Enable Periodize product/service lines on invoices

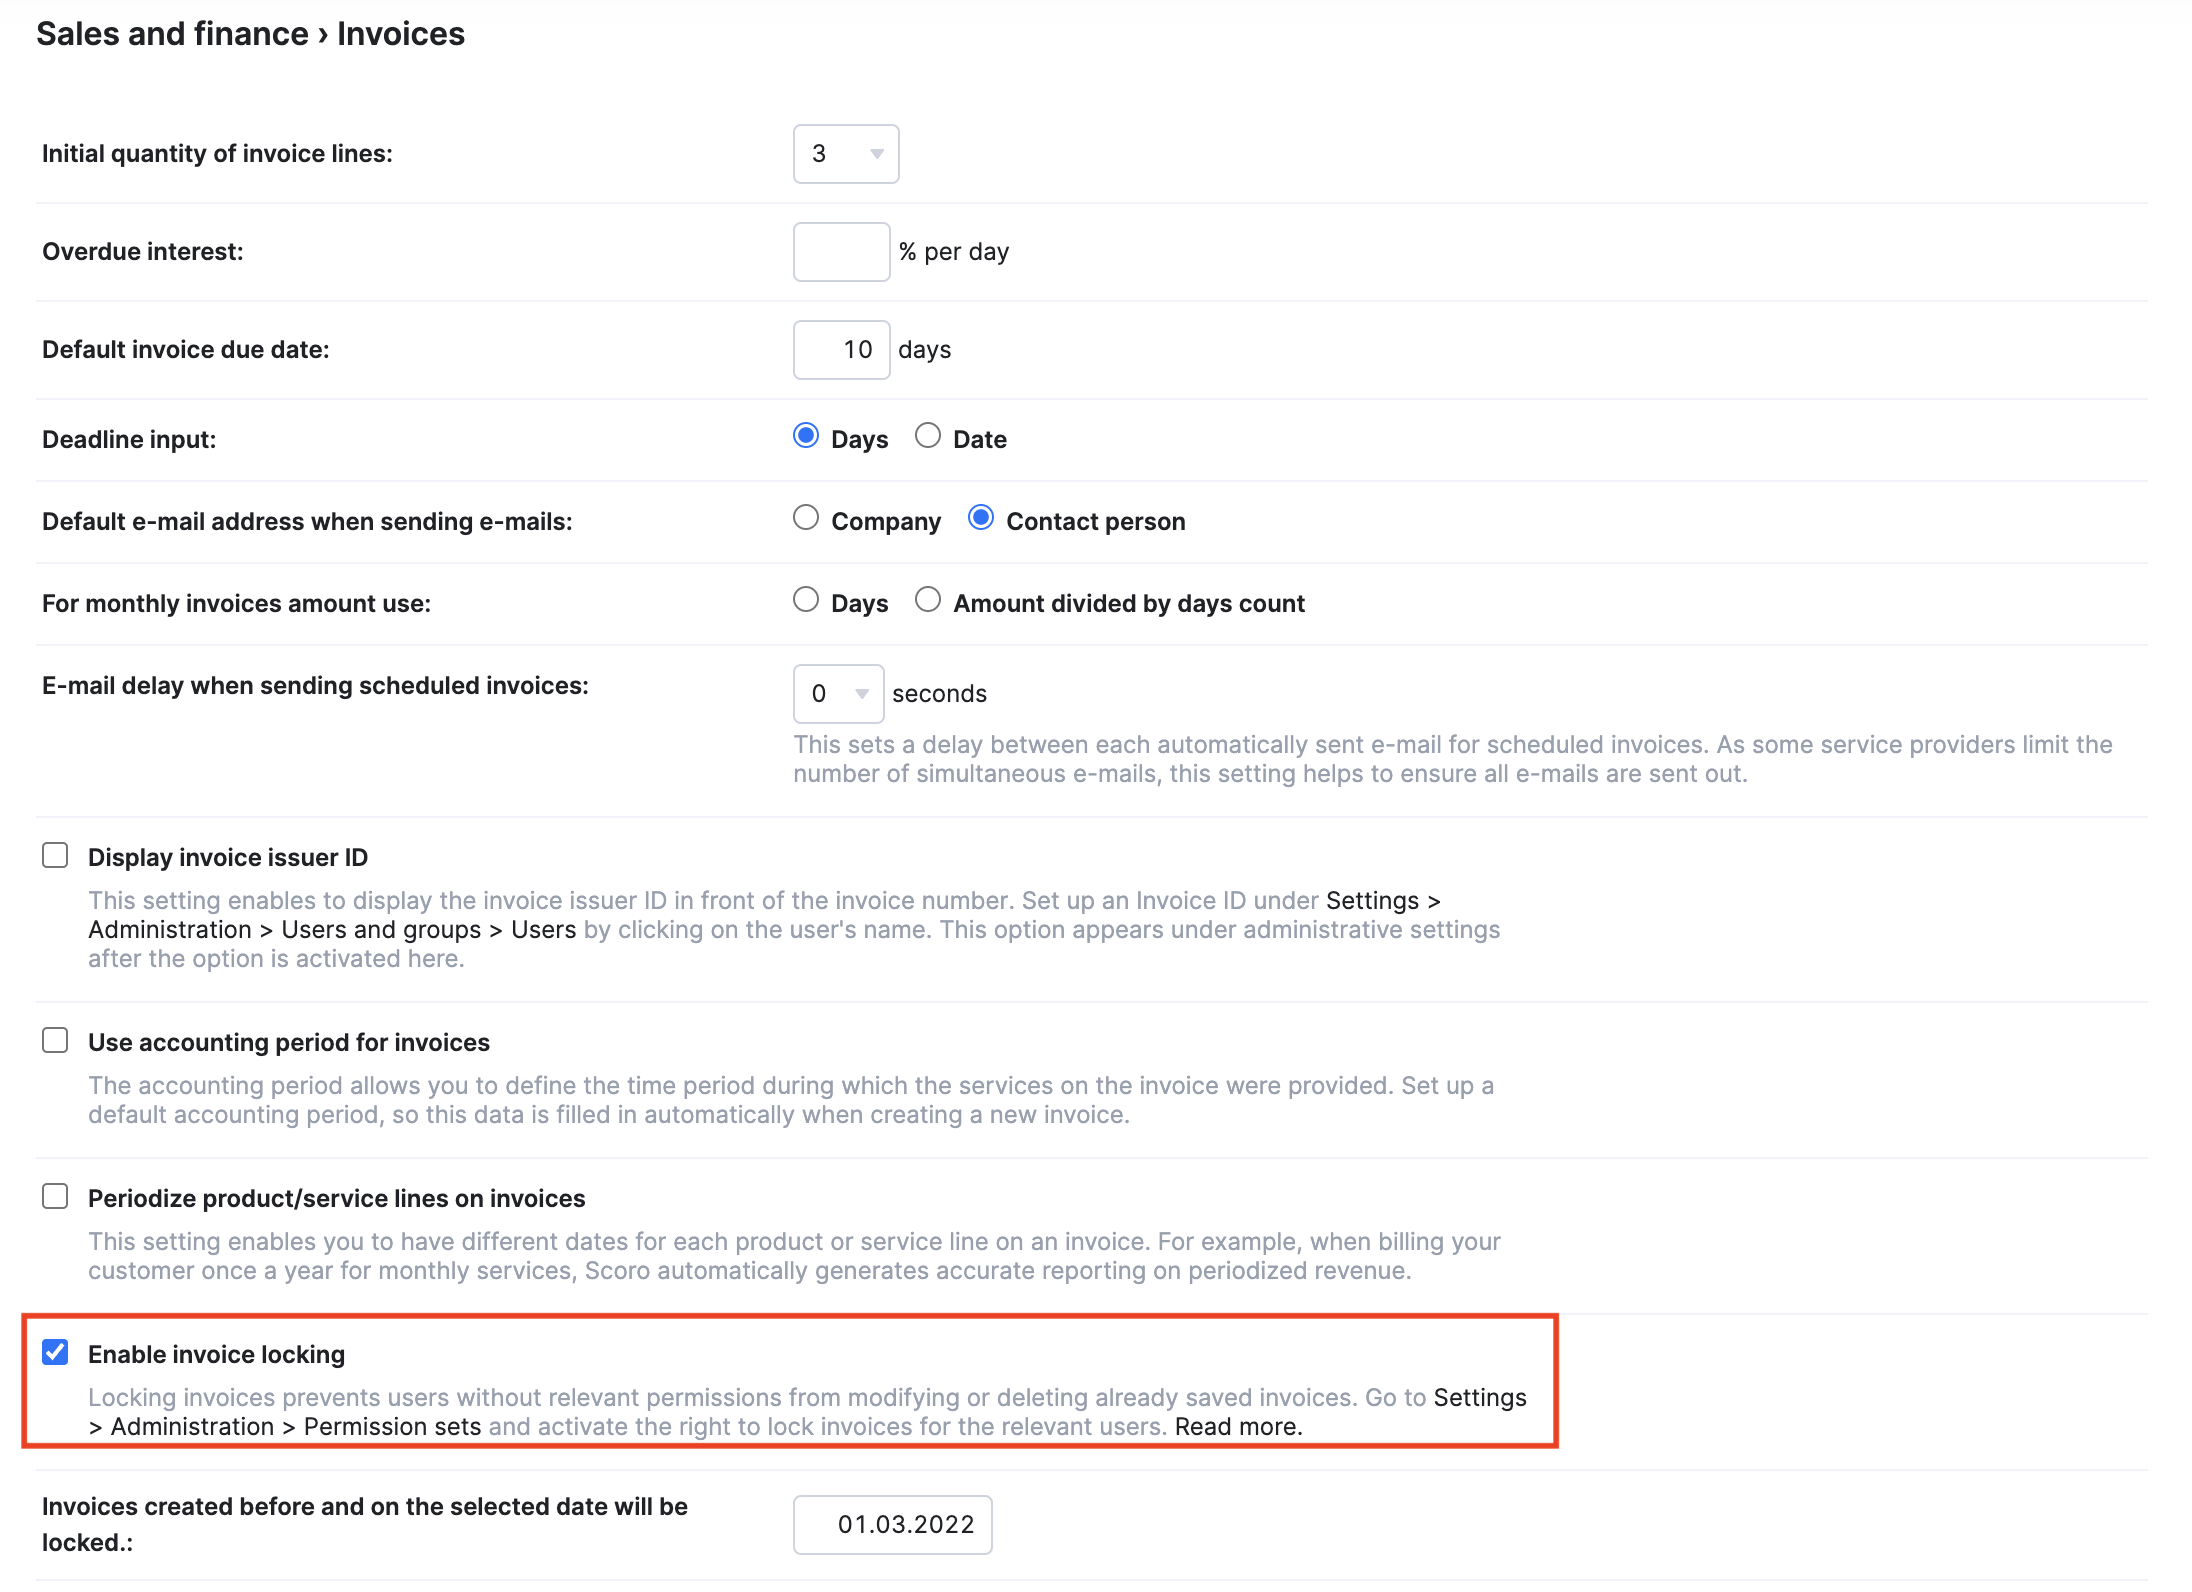[x=55, y=1197]
